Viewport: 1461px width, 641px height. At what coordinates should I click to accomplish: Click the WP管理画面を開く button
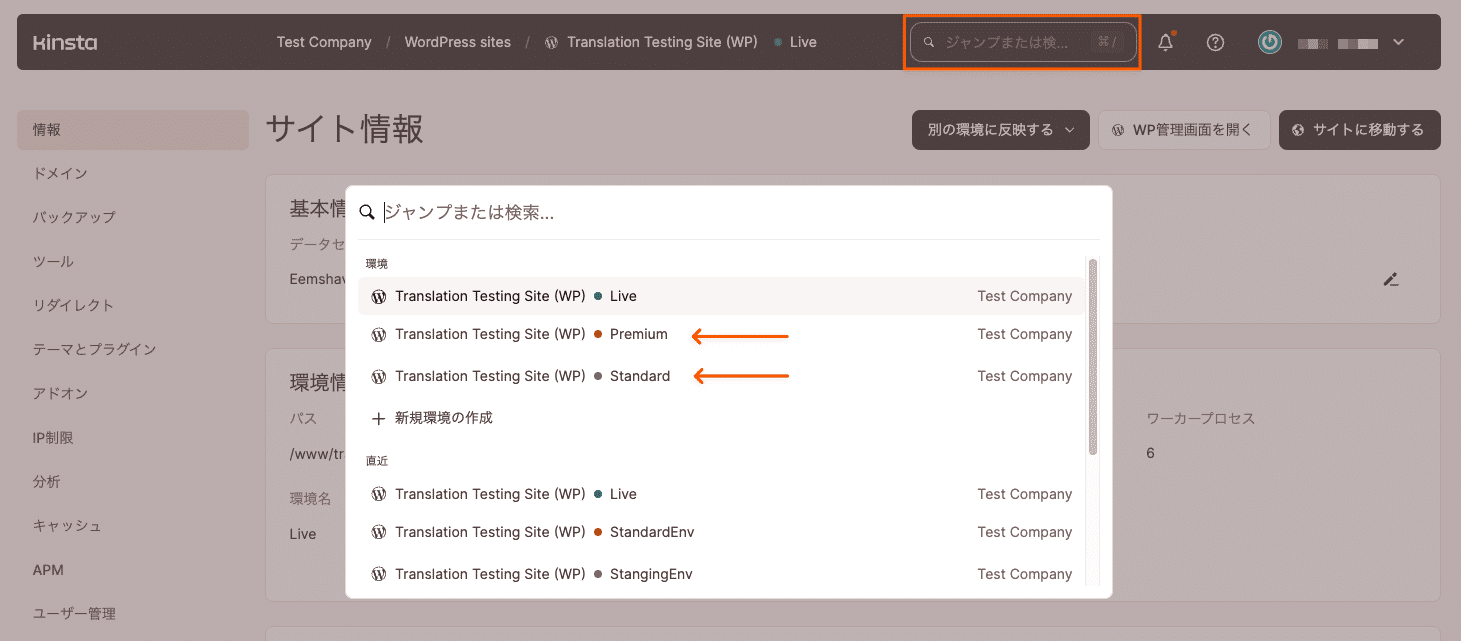[1184, 130]
